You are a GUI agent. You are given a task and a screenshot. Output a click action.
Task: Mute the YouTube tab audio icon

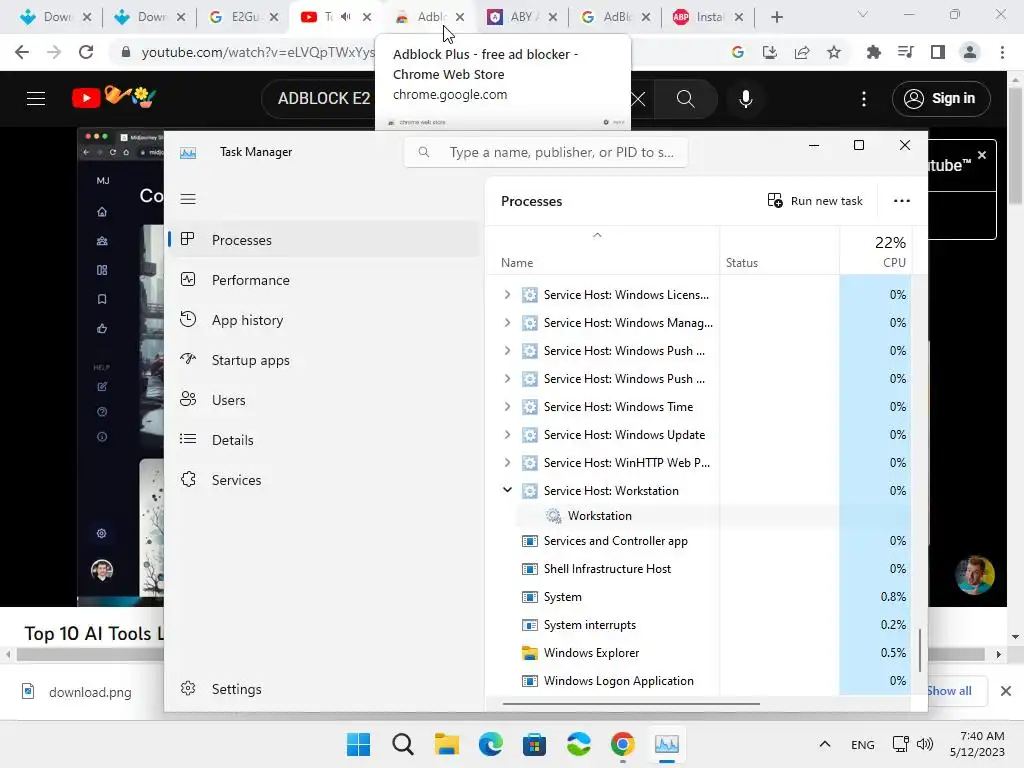tap(345, 17)
